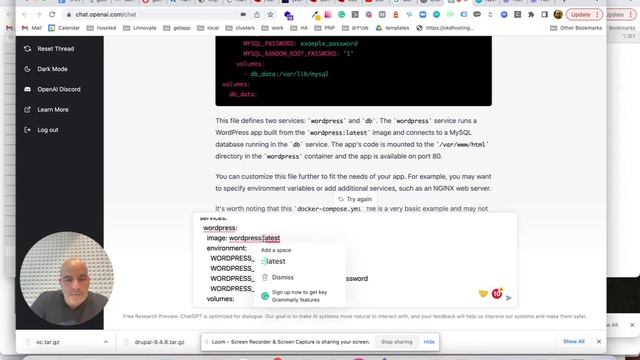Select Log out in the sidebar
640x360 pixels.
[x=48, y=130]
